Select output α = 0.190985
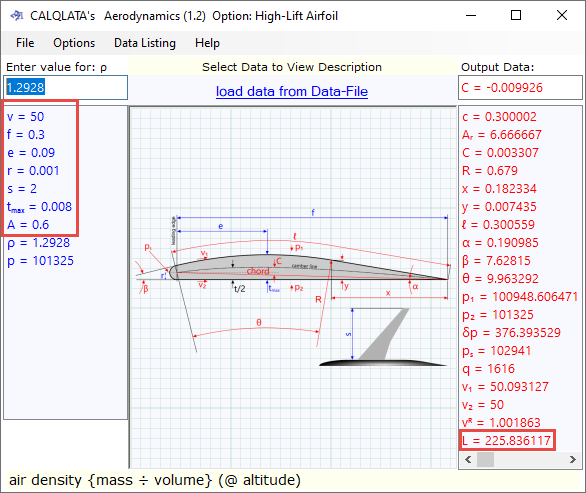The width and height of the screenshot is (586, 493). tap(500, 243)
